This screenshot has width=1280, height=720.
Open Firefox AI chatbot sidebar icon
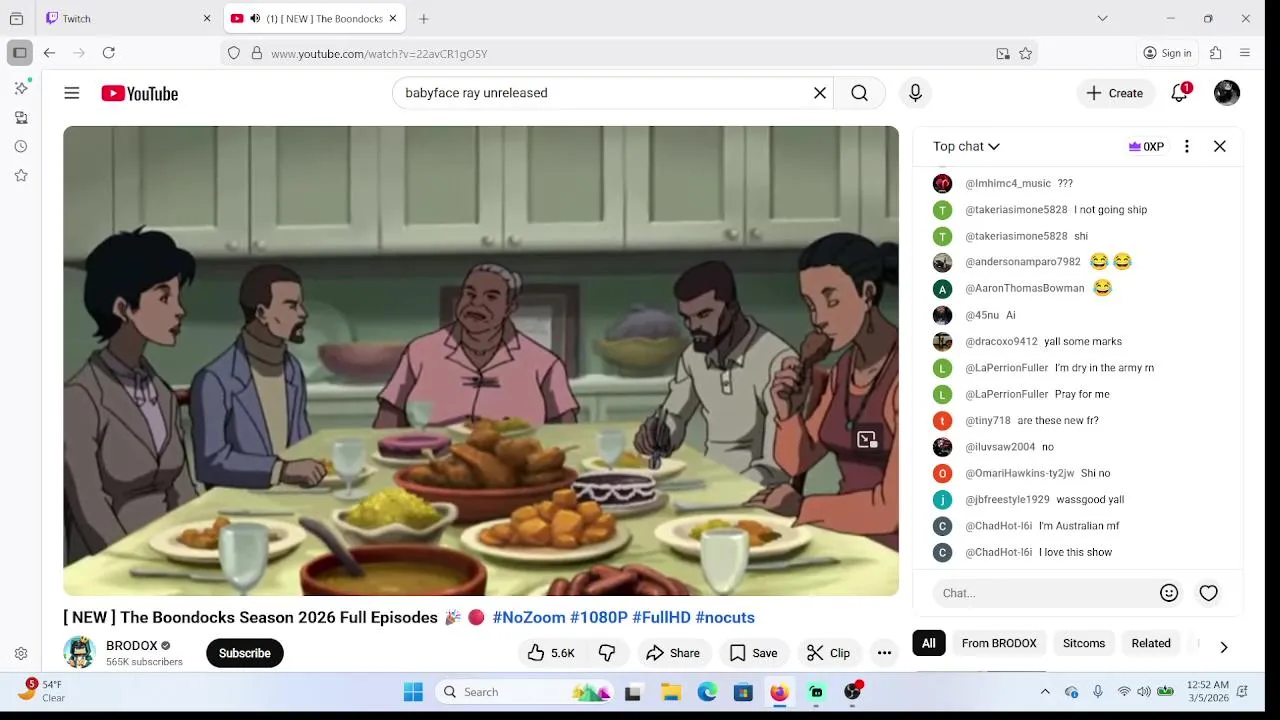(21, 88)
